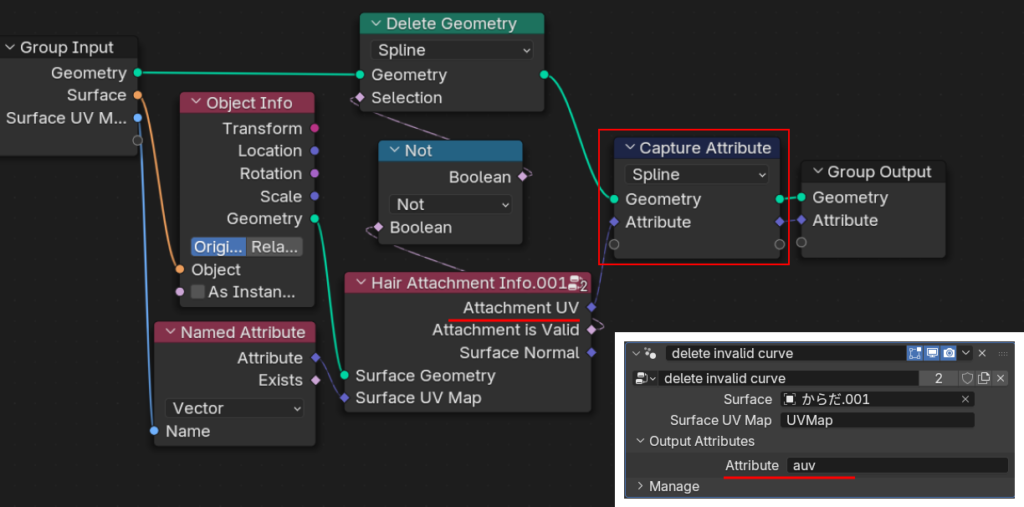Collapse the Output Attributes section

(641, 441)
